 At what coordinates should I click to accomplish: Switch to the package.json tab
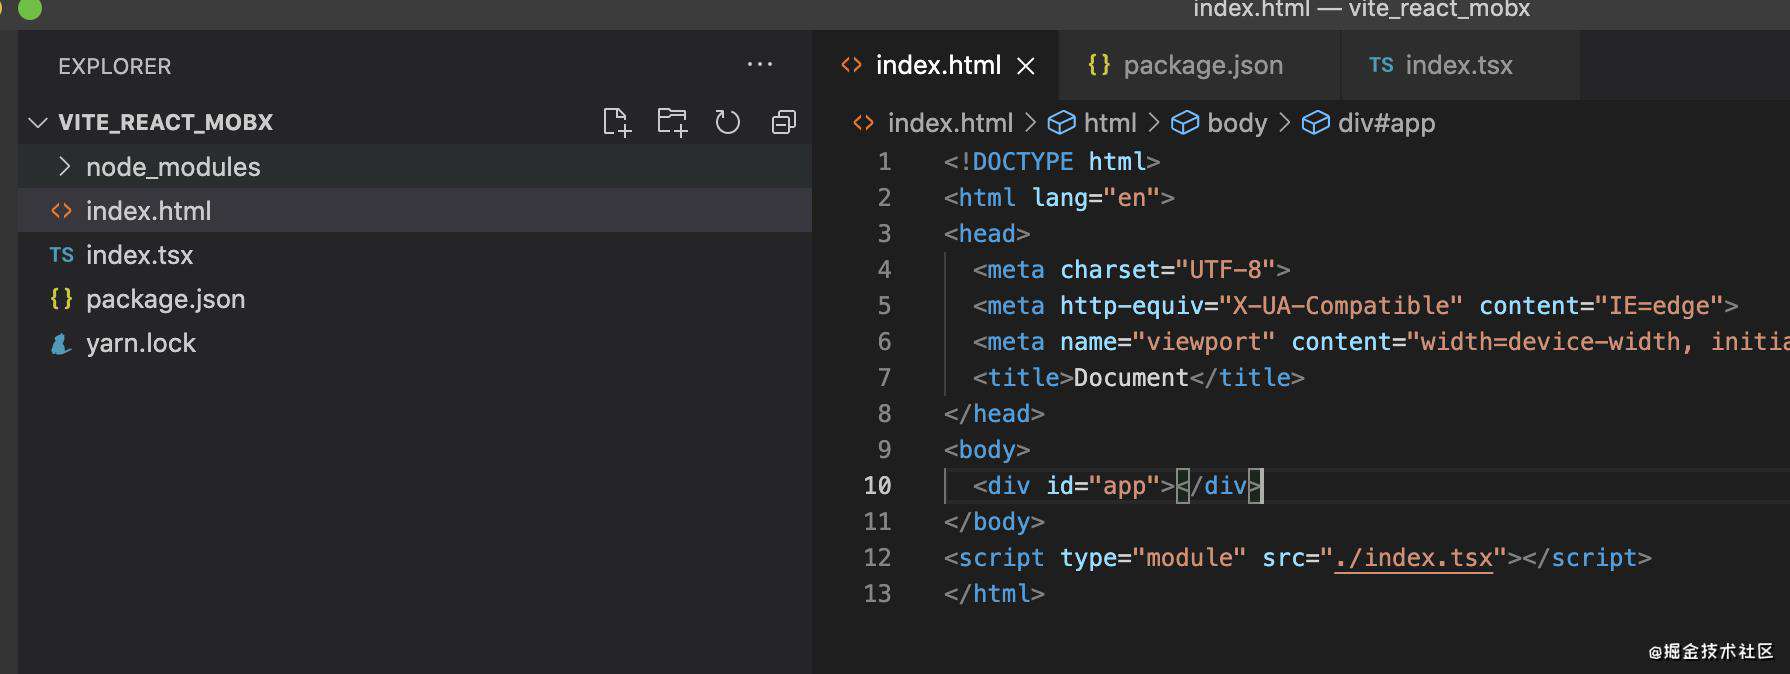coord(1198,65)
